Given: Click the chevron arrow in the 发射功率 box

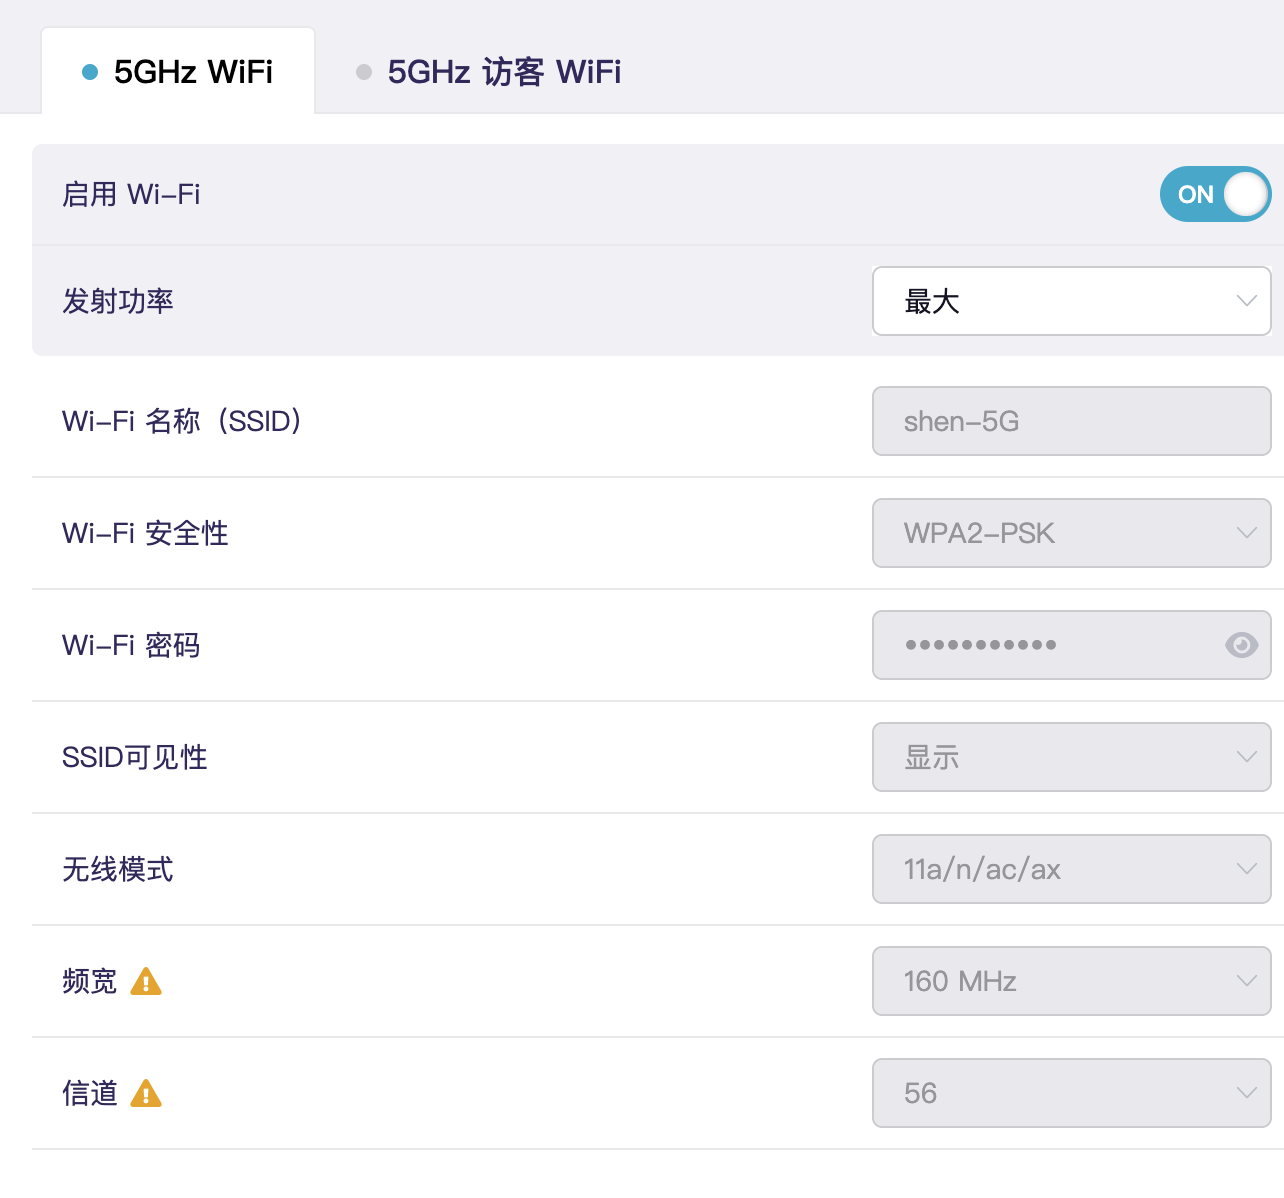Looking at the screenshot, I should pyautogui.click(x=1246, y=301).
